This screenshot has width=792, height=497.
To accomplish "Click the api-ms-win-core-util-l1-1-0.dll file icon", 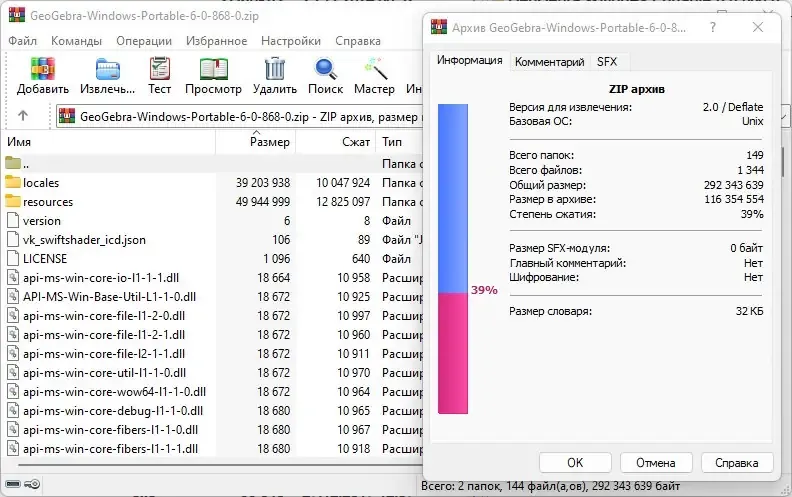I will 13,372.
